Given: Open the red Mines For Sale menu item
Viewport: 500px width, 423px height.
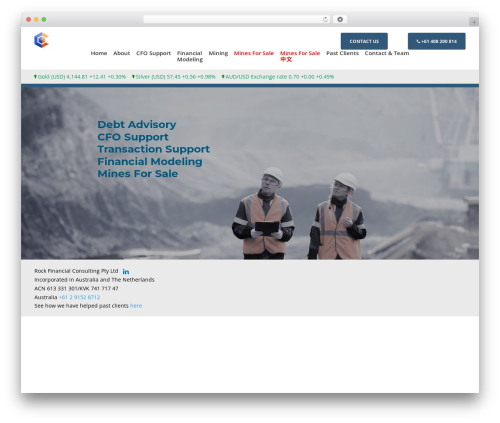Looking at the screenshot, I should (254, 53).
